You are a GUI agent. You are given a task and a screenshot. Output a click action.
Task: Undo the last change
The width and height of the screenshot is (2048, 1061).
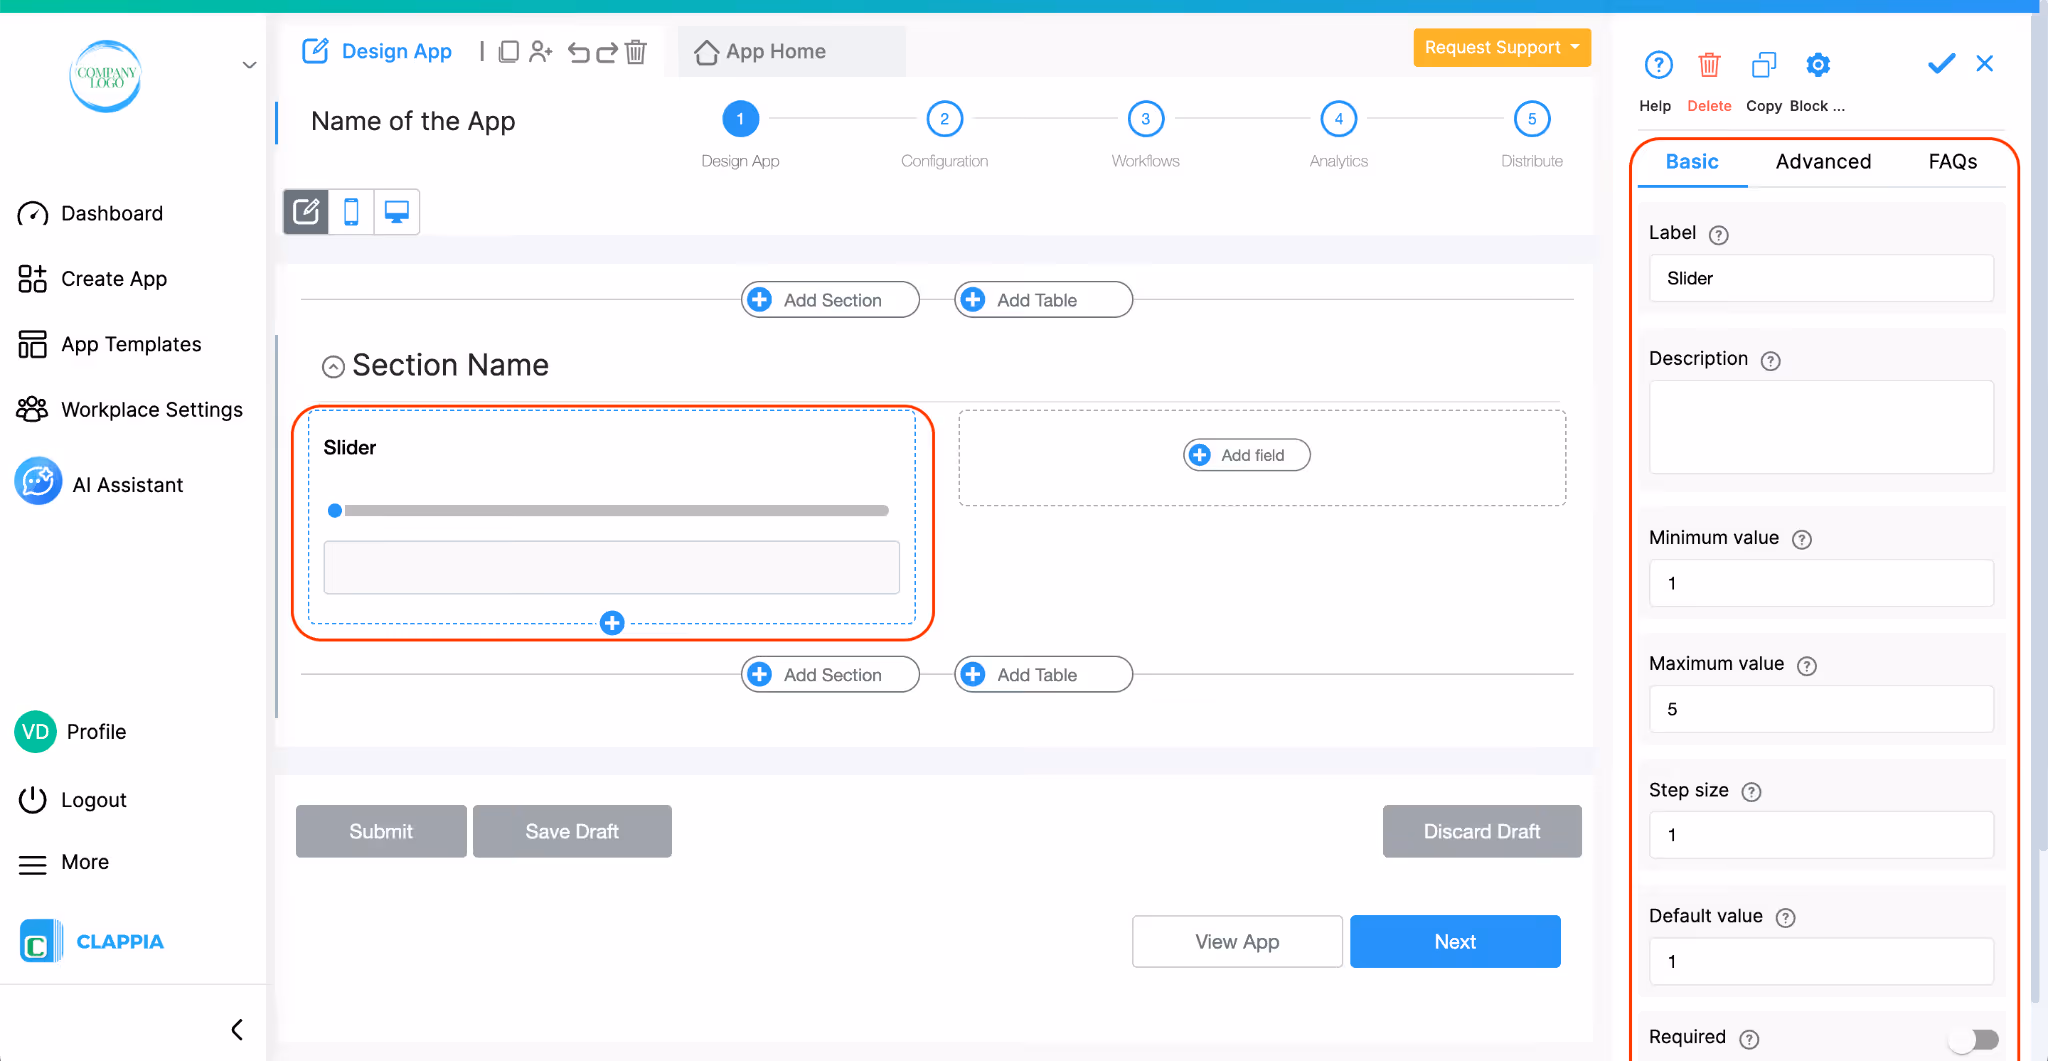(578, 52)
